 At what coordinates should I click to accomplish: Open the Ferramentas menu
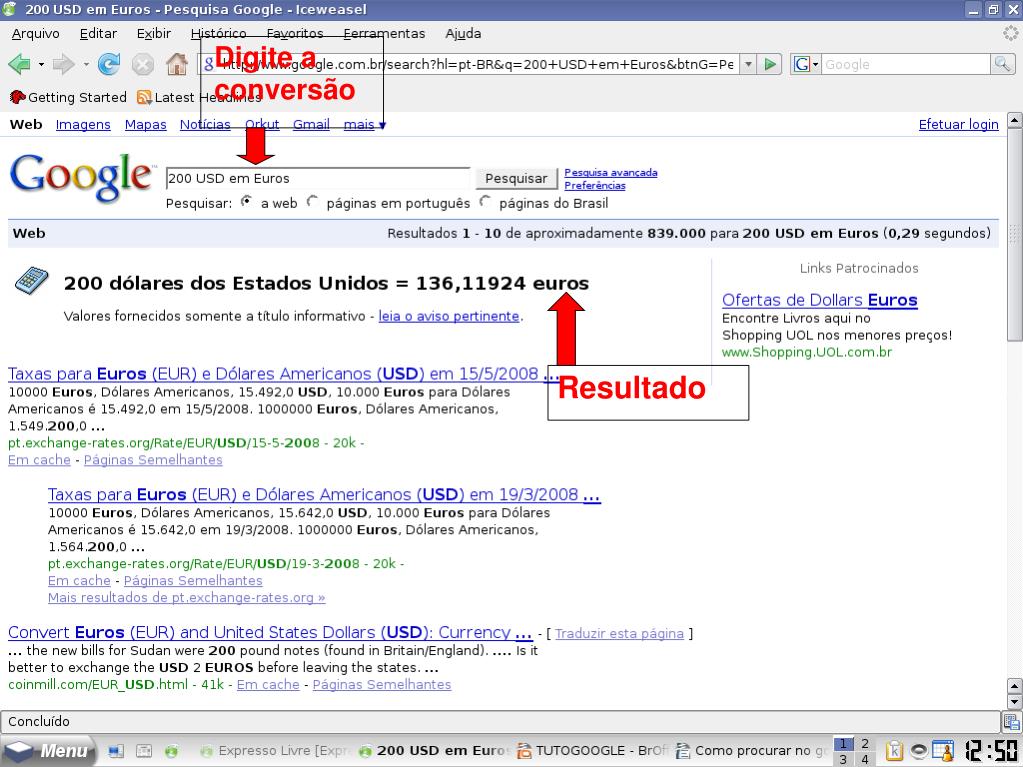(384, 33)
